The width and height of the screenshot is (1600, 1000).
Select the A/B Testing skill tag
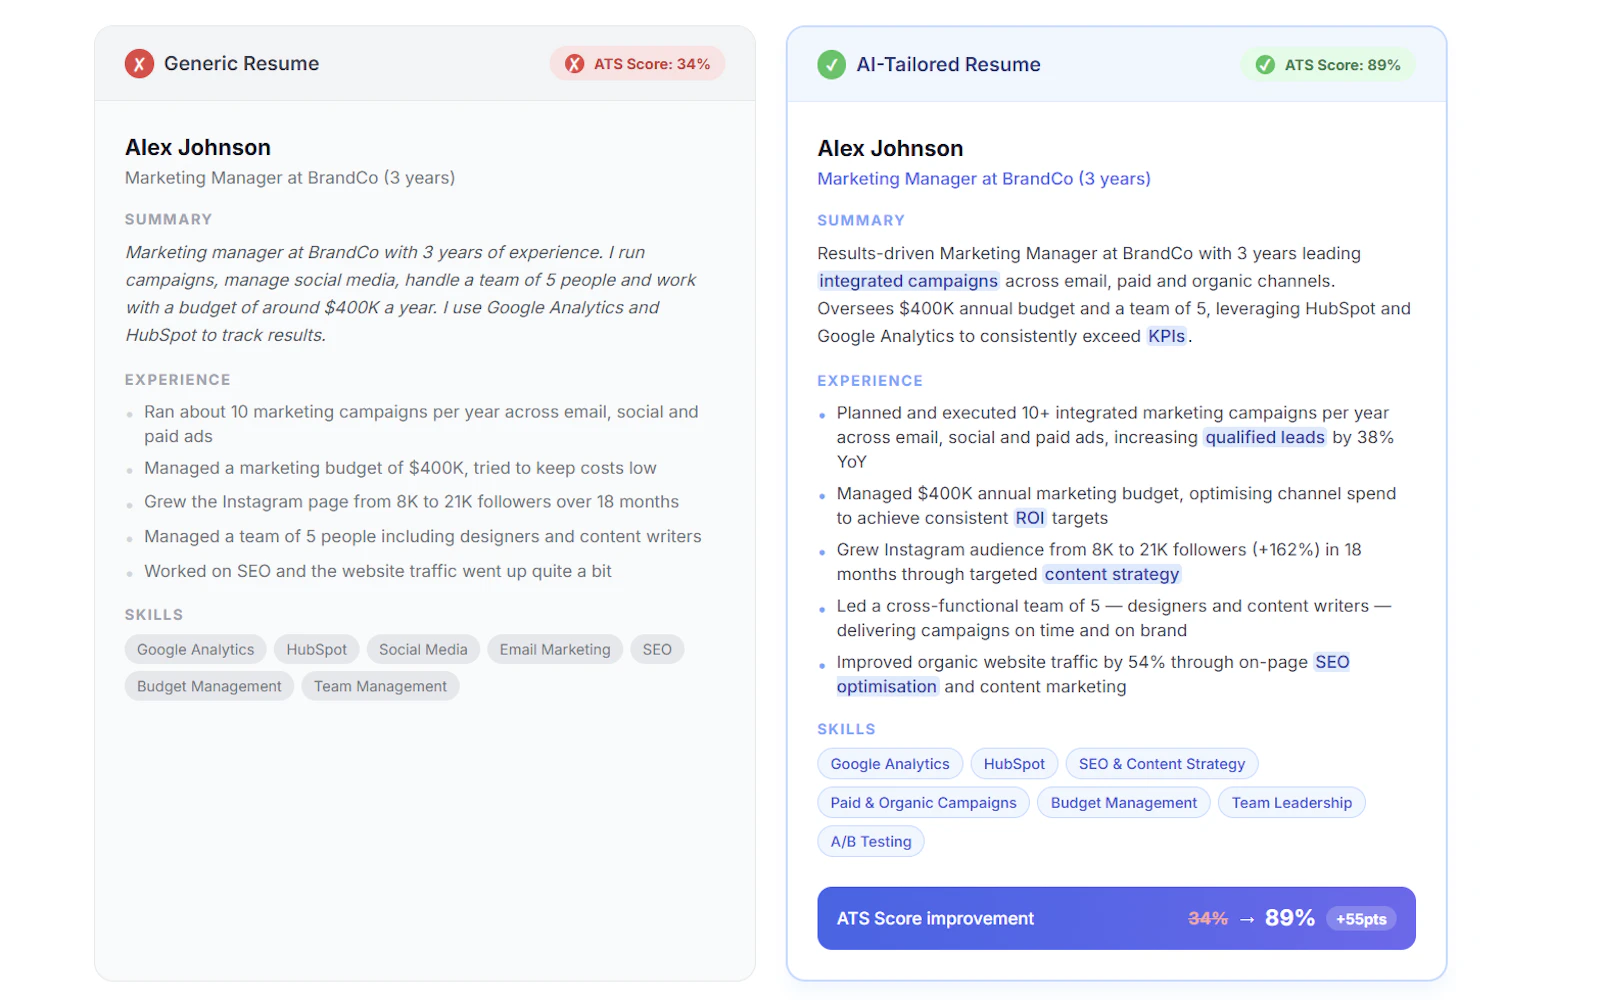click(871, 842)
